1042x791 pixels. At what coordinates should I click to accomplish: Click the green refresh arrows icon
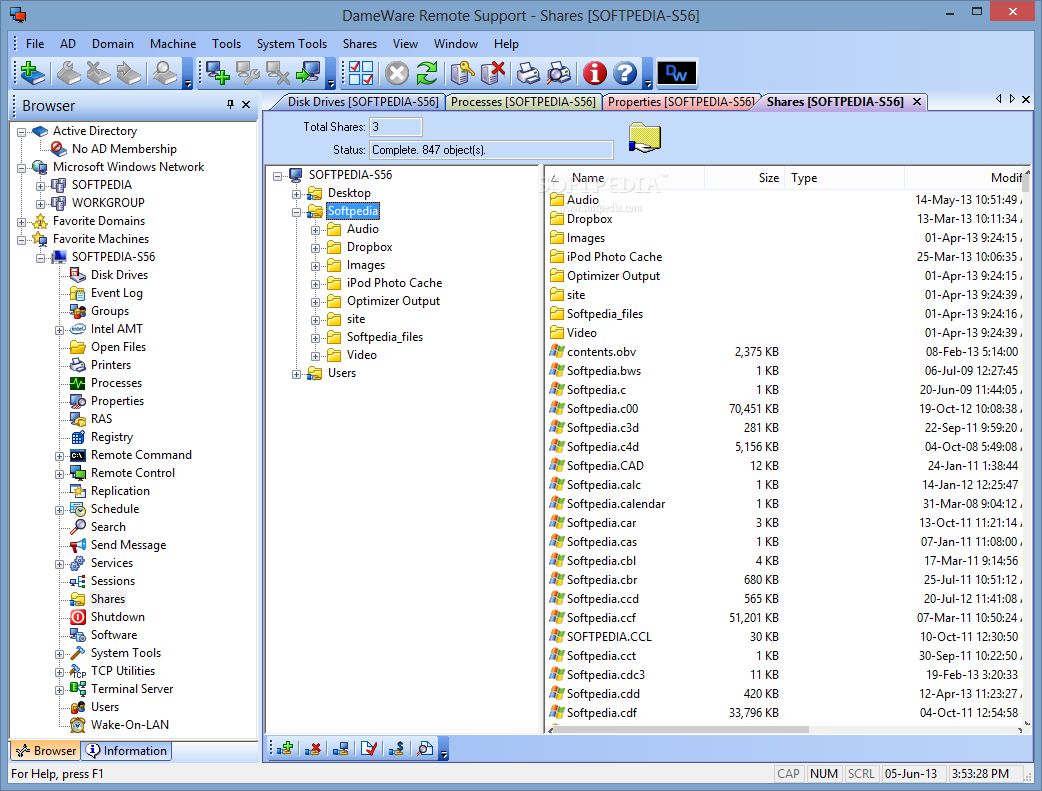pyautogui.click(x=427, y=73)
